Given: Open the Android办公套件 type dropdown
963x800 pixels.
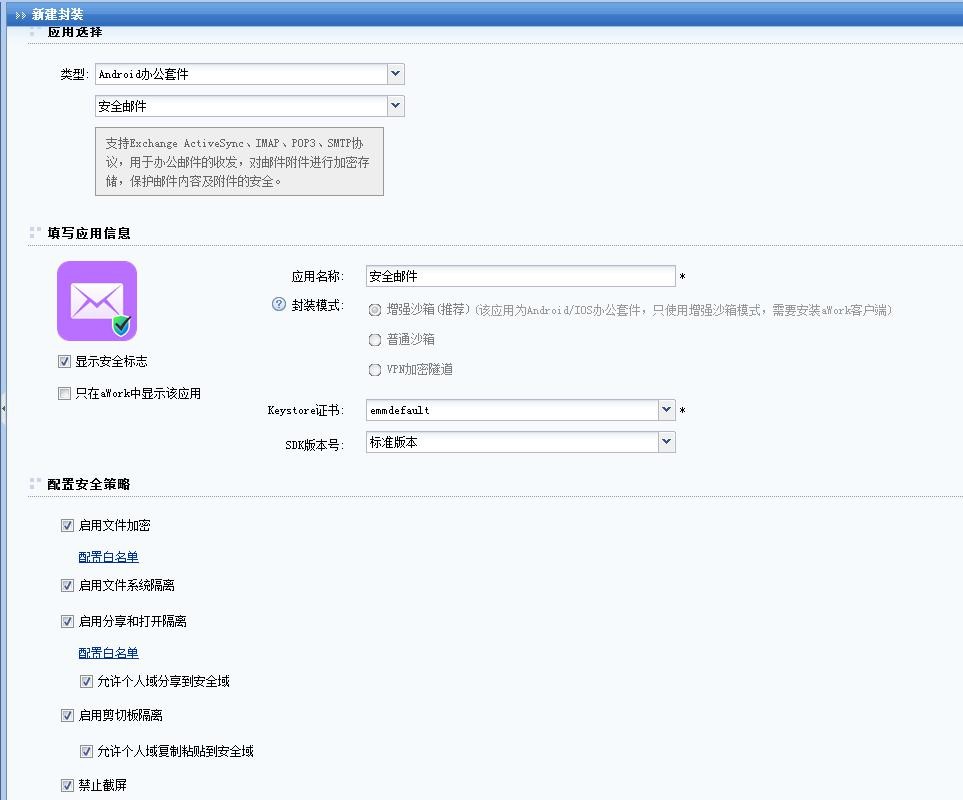Looking at the screenshot, I should click(x=396, y=74).
